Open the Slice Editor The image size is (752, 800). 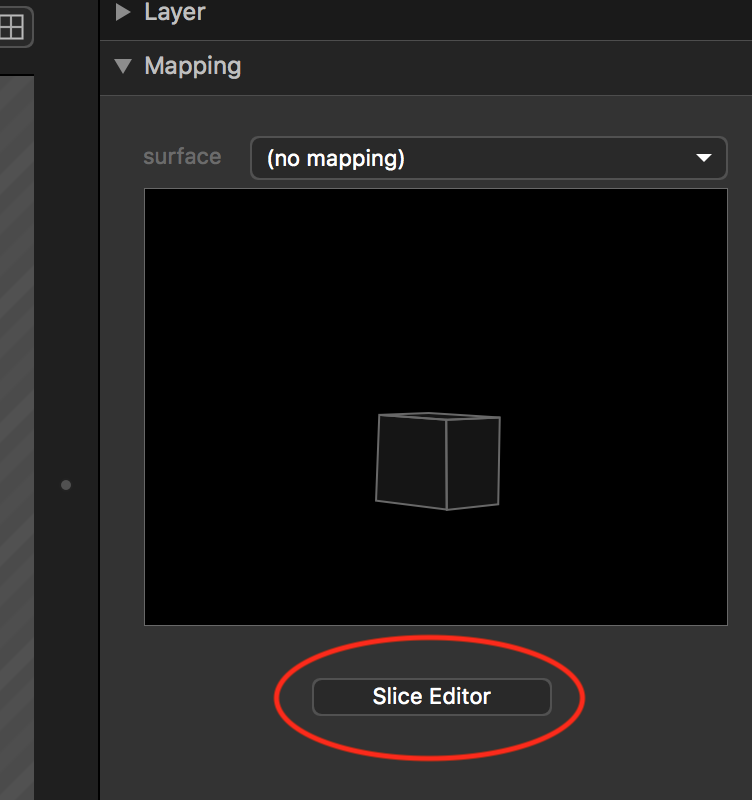[x=431, y=697]
